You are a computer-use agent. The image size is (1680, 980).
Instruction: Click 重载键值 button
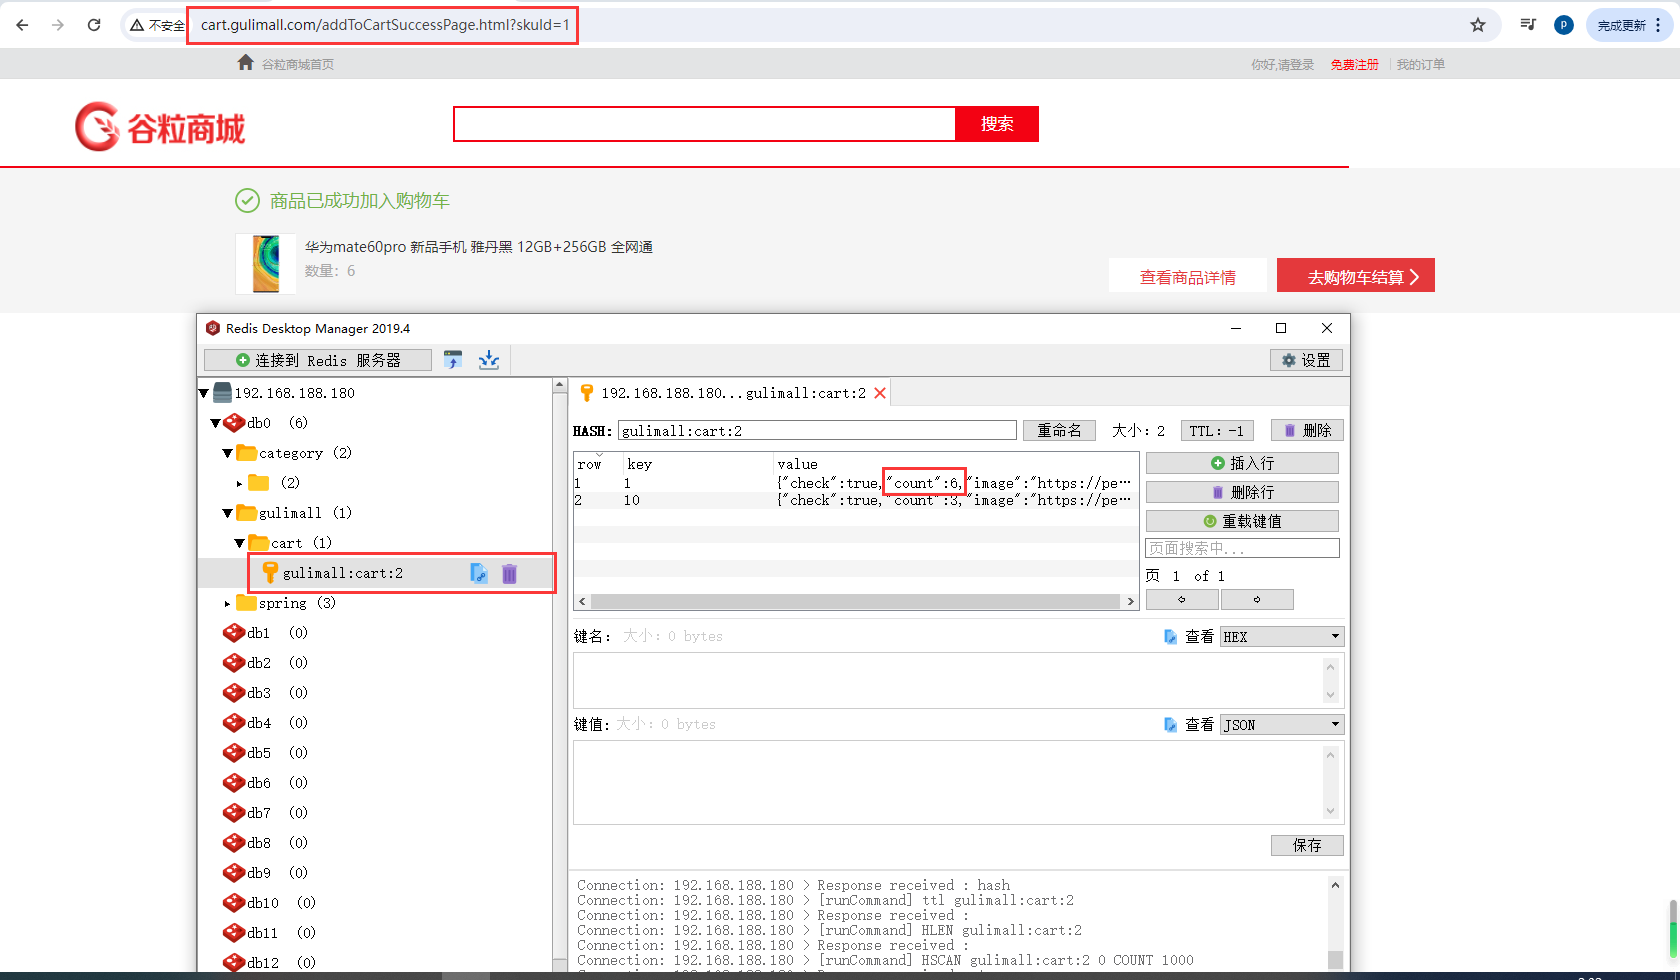point(1242,521)
